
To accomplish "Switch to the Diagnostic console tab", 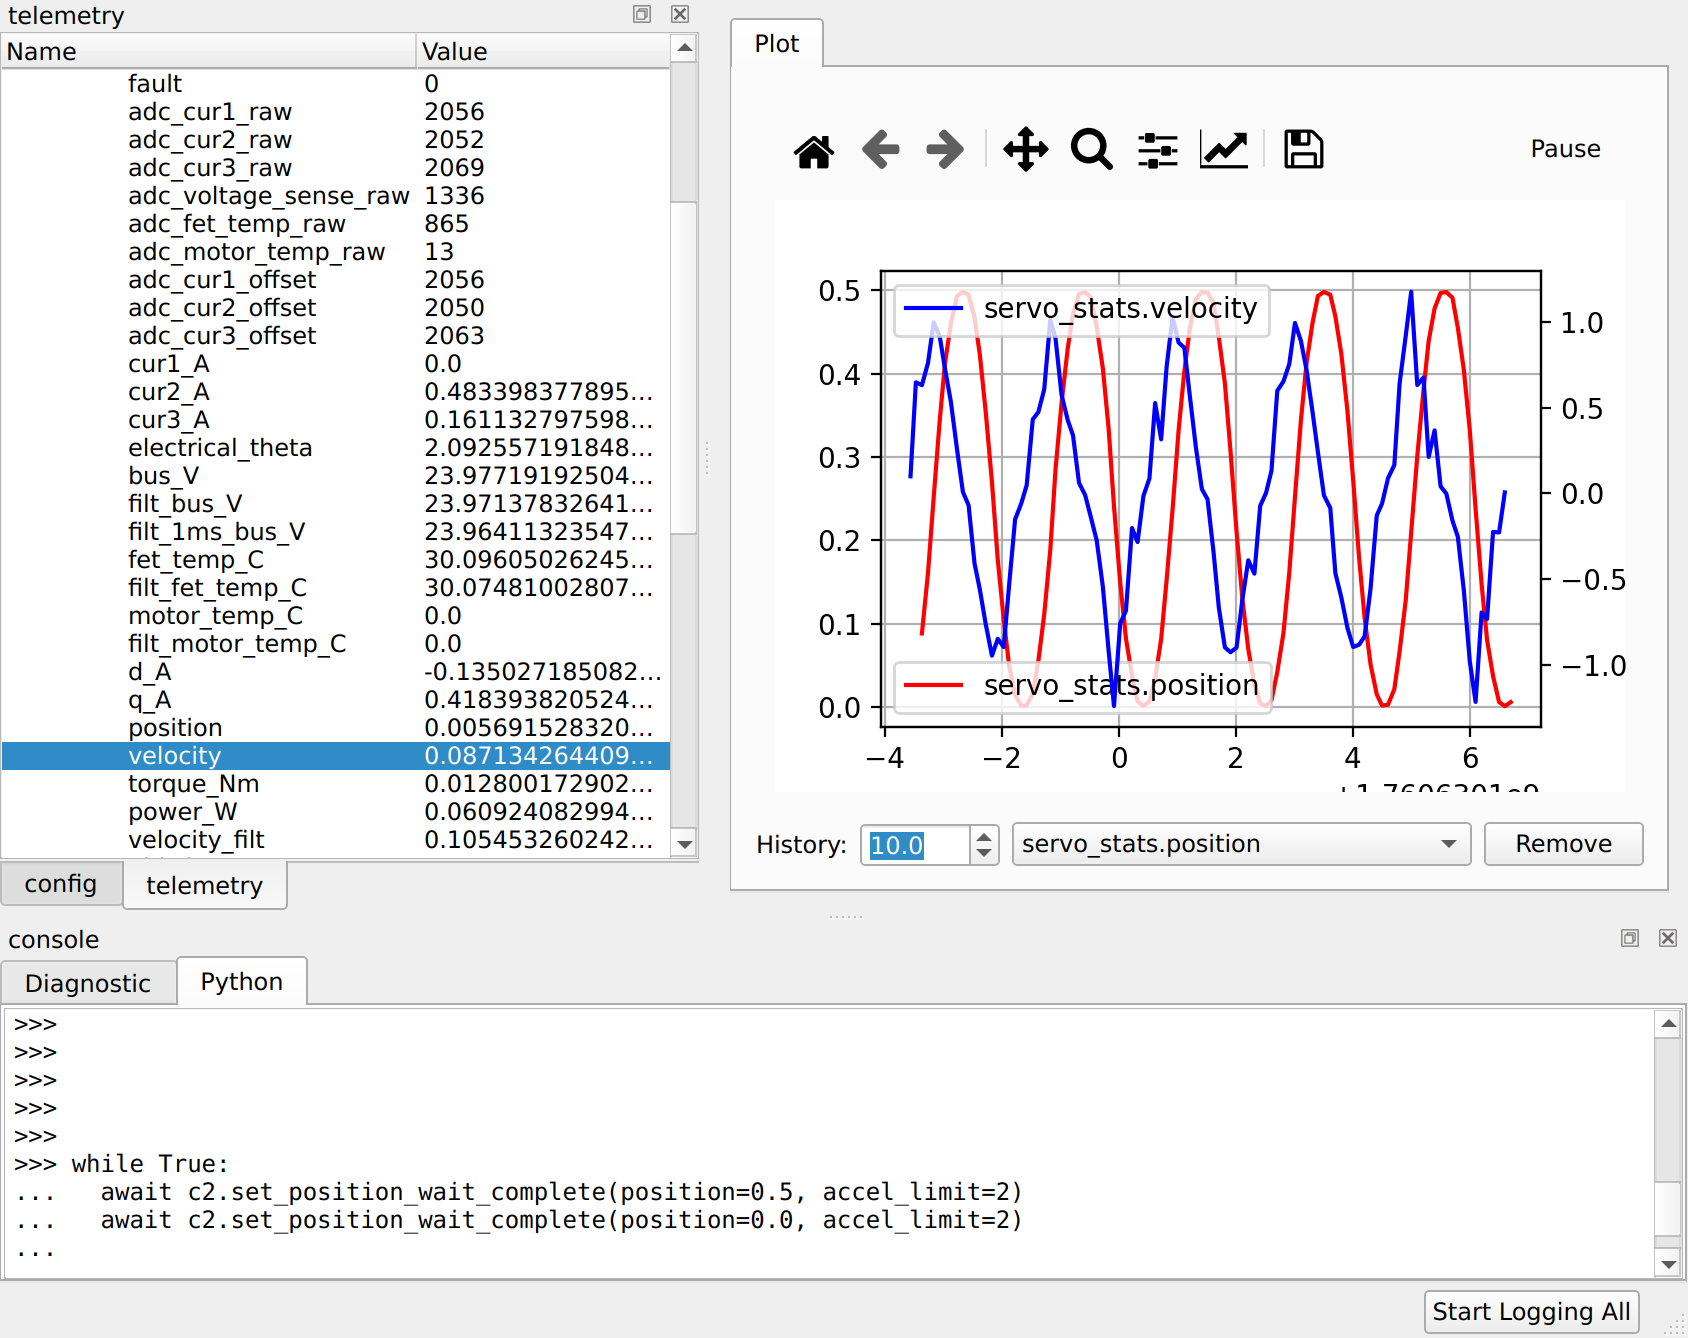I will coord(88,983).
